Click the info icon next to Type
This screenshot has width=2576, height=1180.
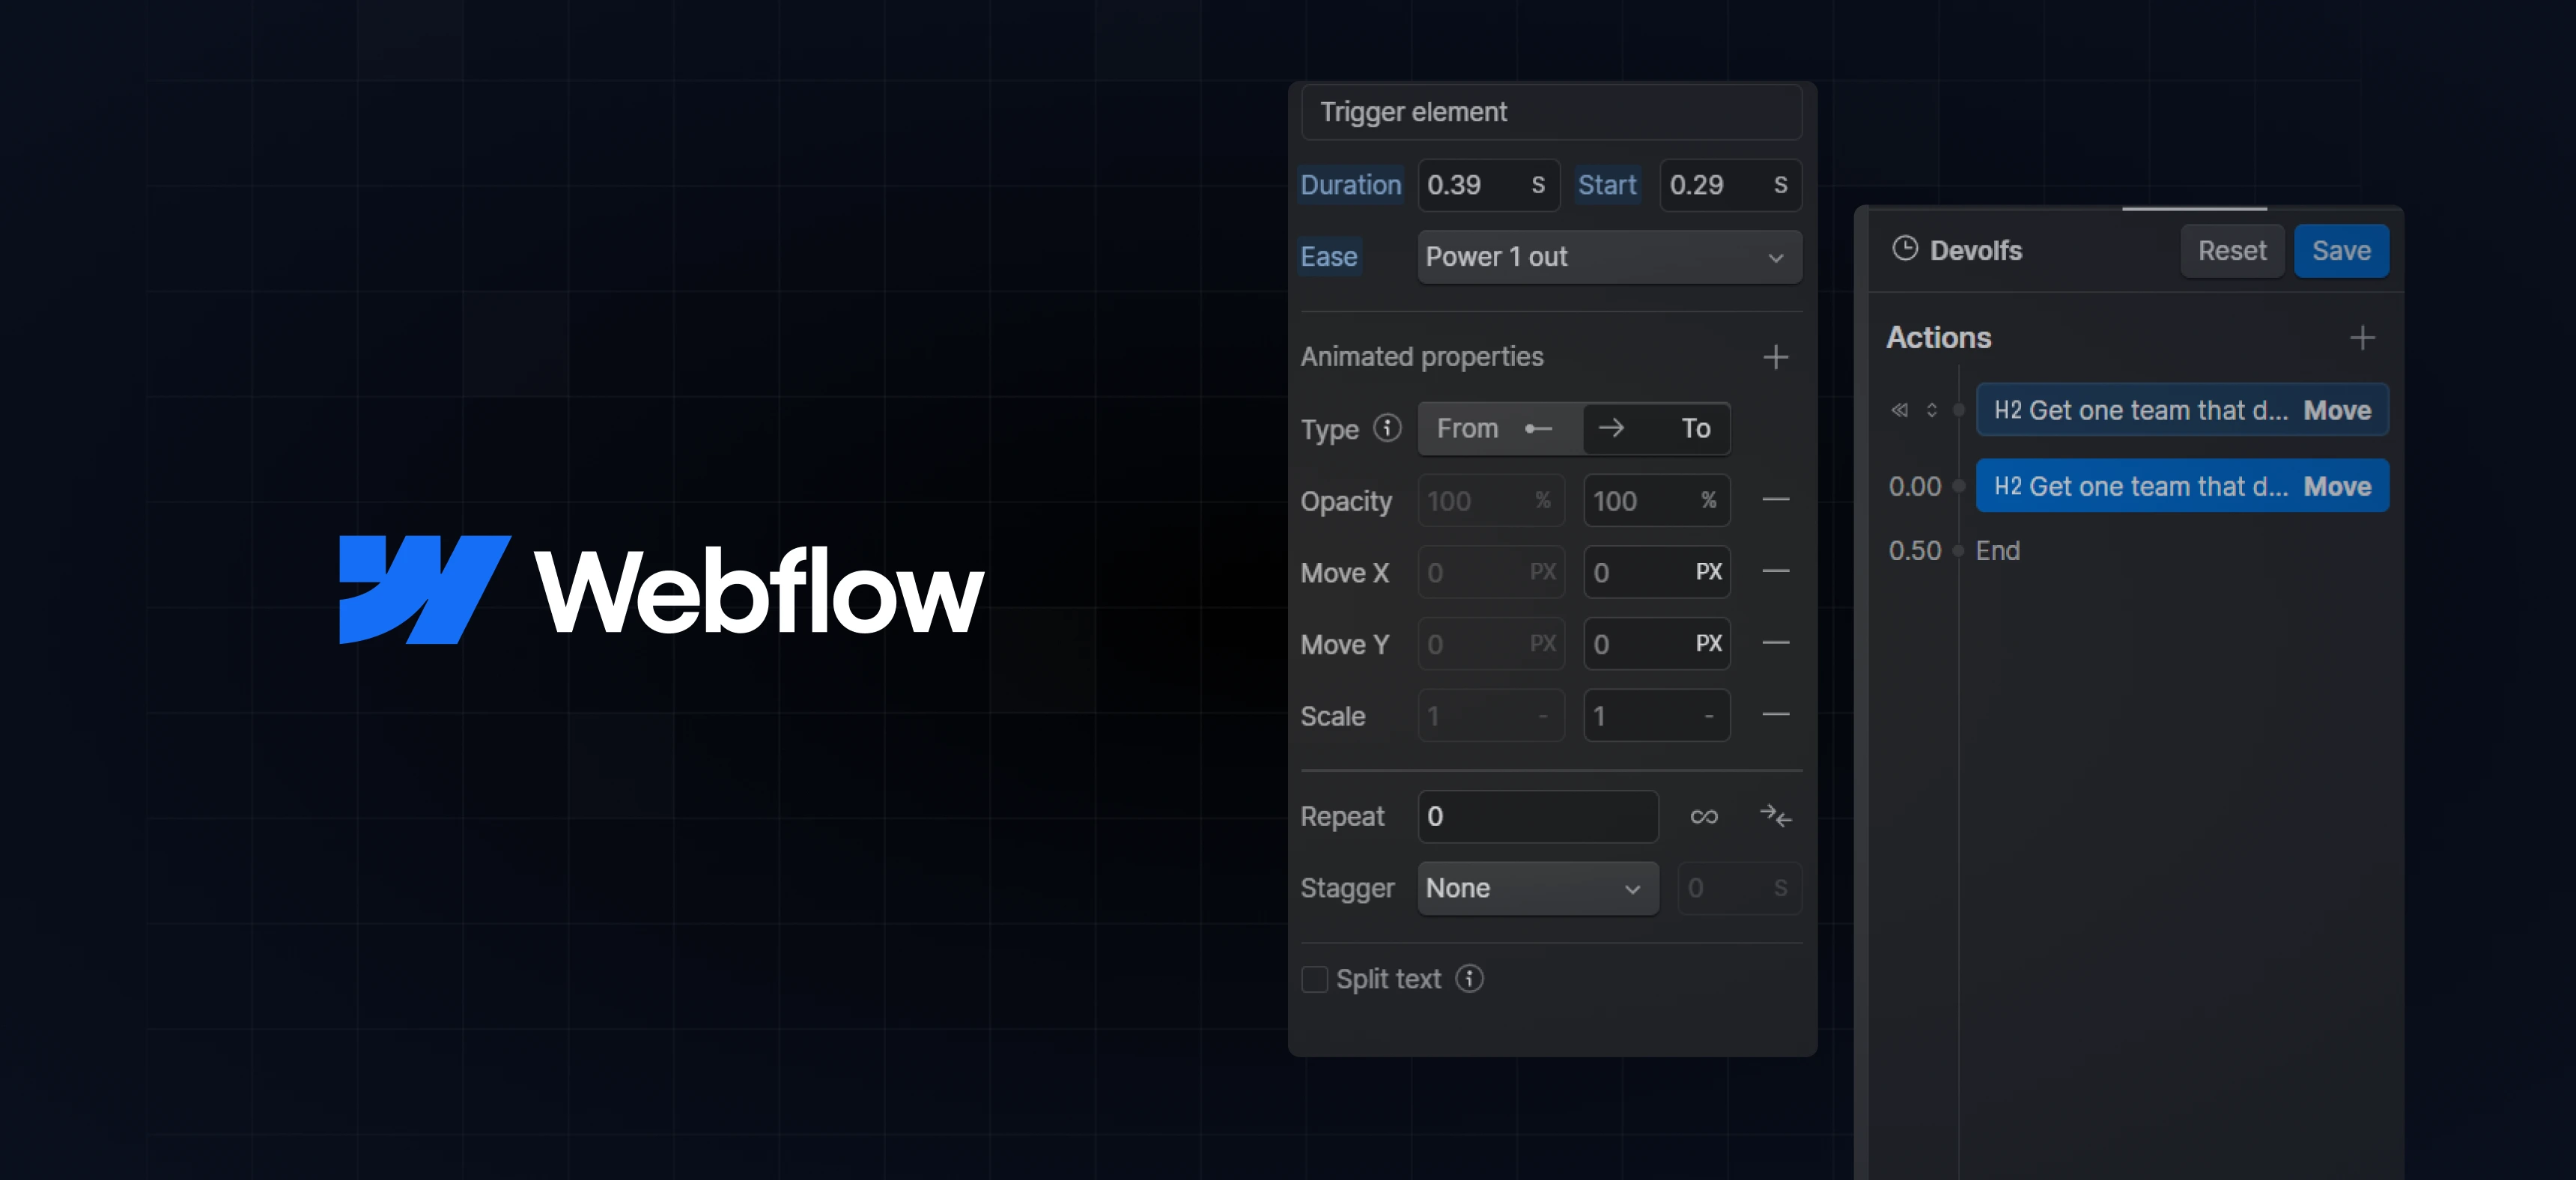[x=1387, y=428]
